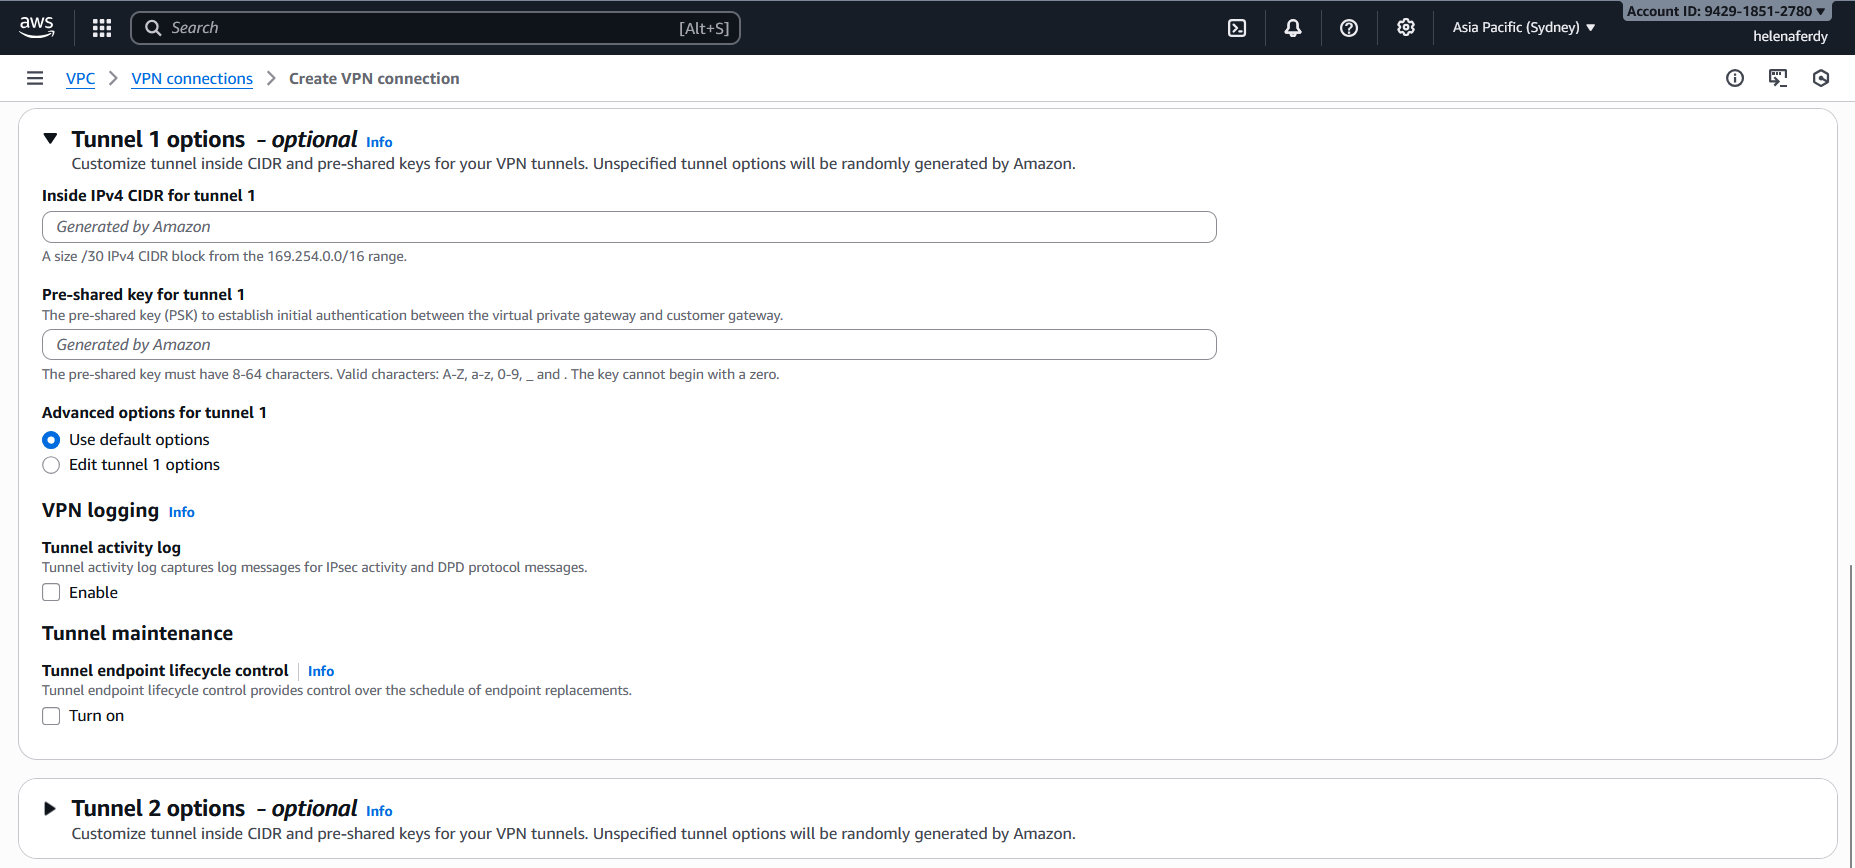Viewport: 1855px width, 868px height.
Task: Open the Account ID dropdown menu
Action: 1726,12
